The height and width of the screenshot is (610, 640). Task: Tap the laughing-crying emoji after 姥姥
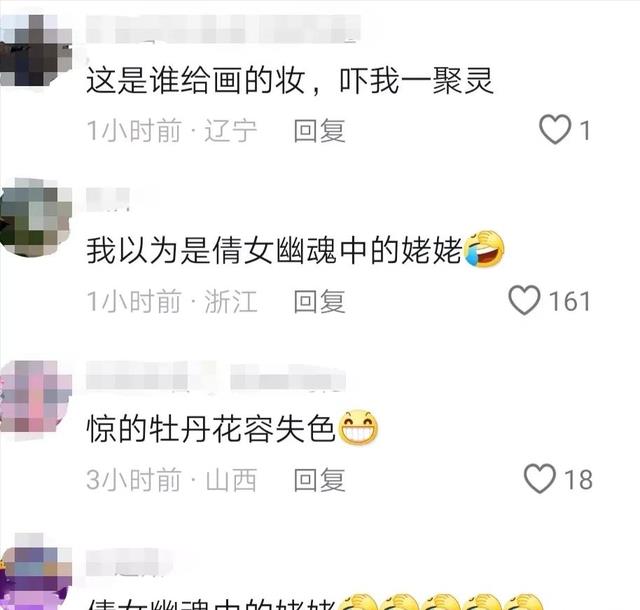[x=484, y=249]
